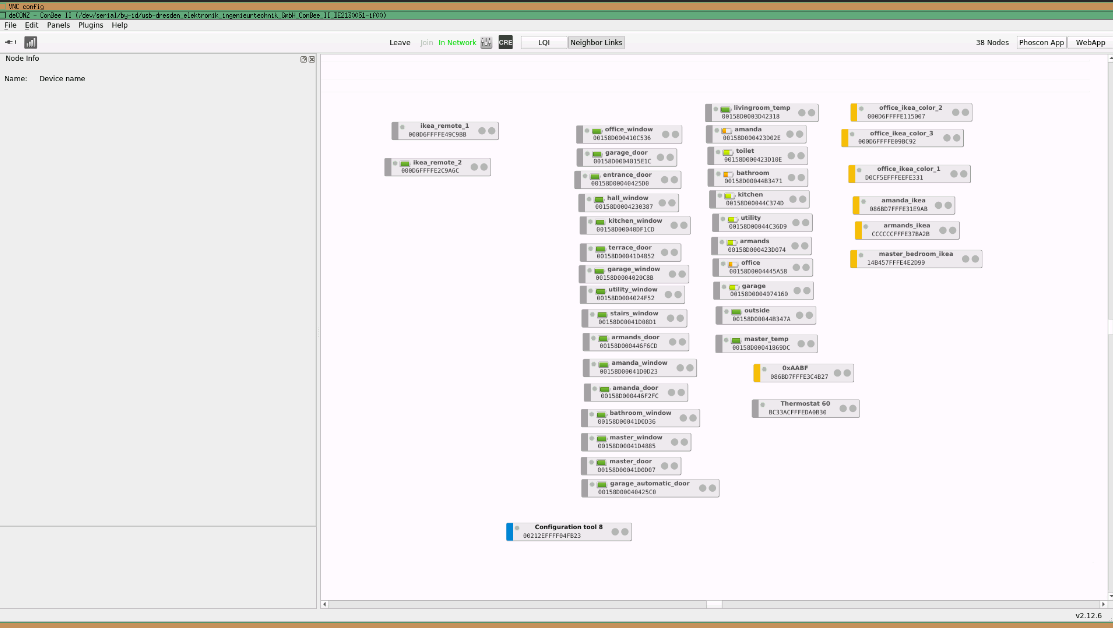Screen dimensions: 1113x628
Task: Toggle the GRE source routing button
Action: [505, 42]
